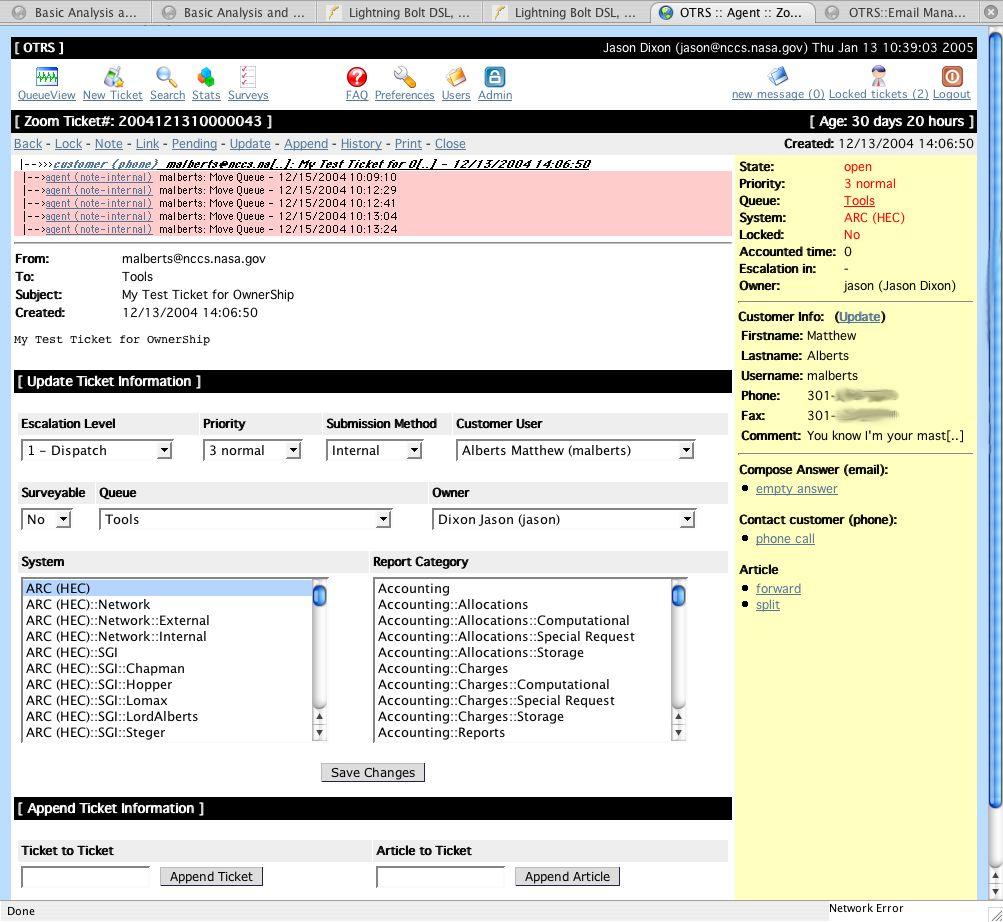
Task: Click the empty answer link
Action: [796, 489]
